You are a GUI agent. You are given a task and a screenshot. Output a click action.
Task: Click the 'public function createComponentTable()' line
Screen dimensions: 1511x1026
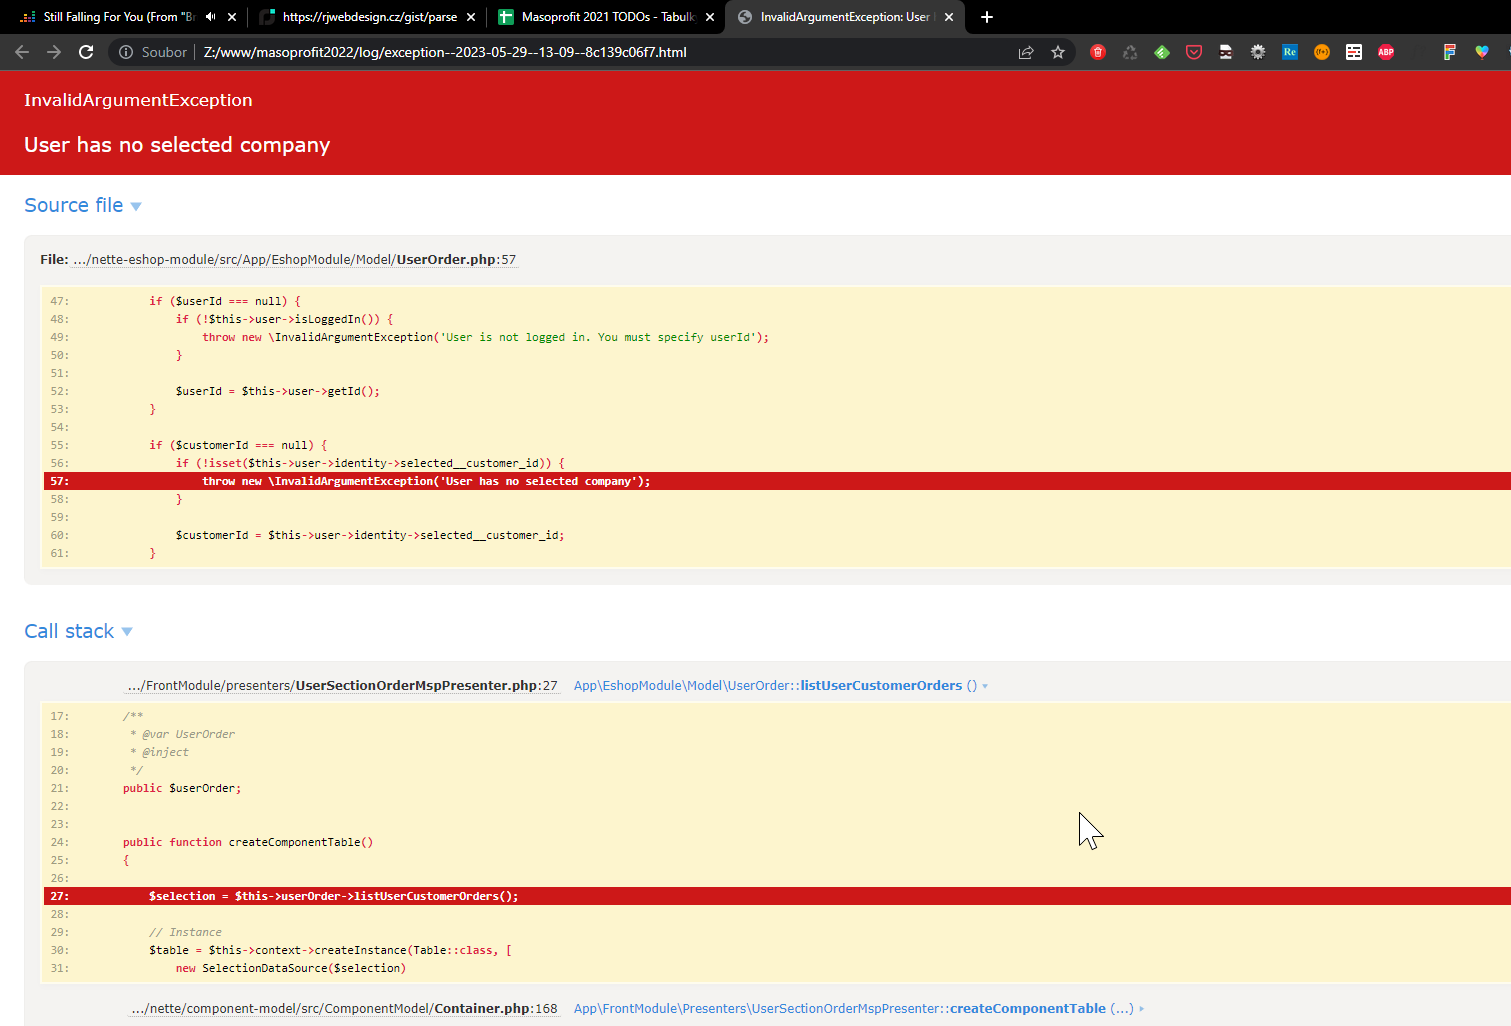tap(248, 842)
